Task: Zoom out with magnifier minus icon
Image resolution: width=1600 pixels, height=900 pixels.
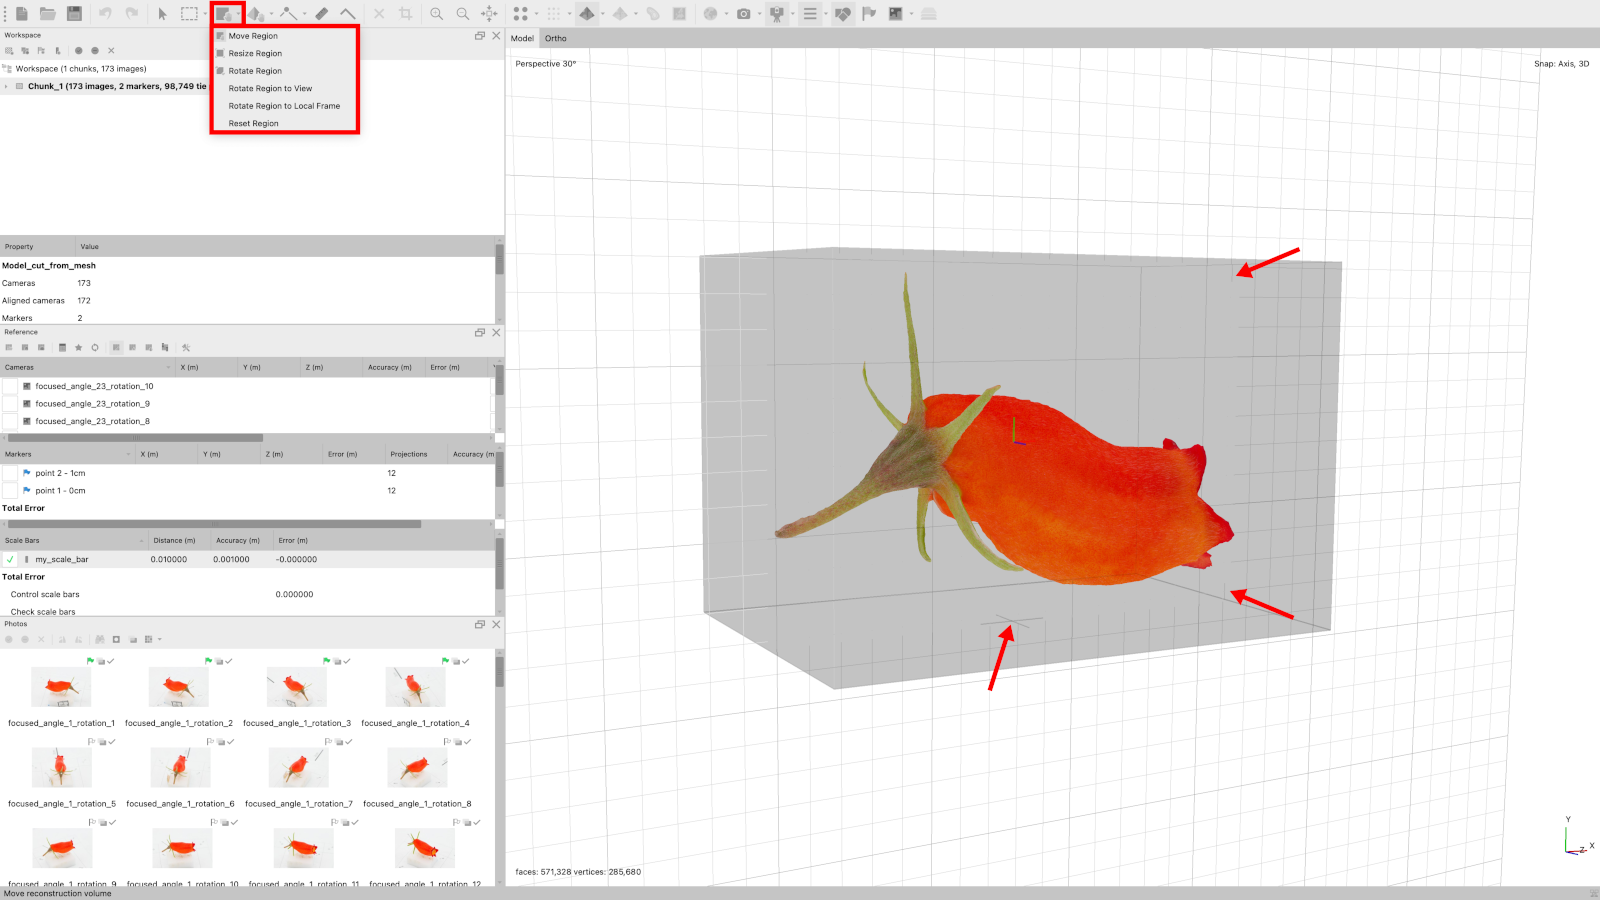Action: pos(462,14)
